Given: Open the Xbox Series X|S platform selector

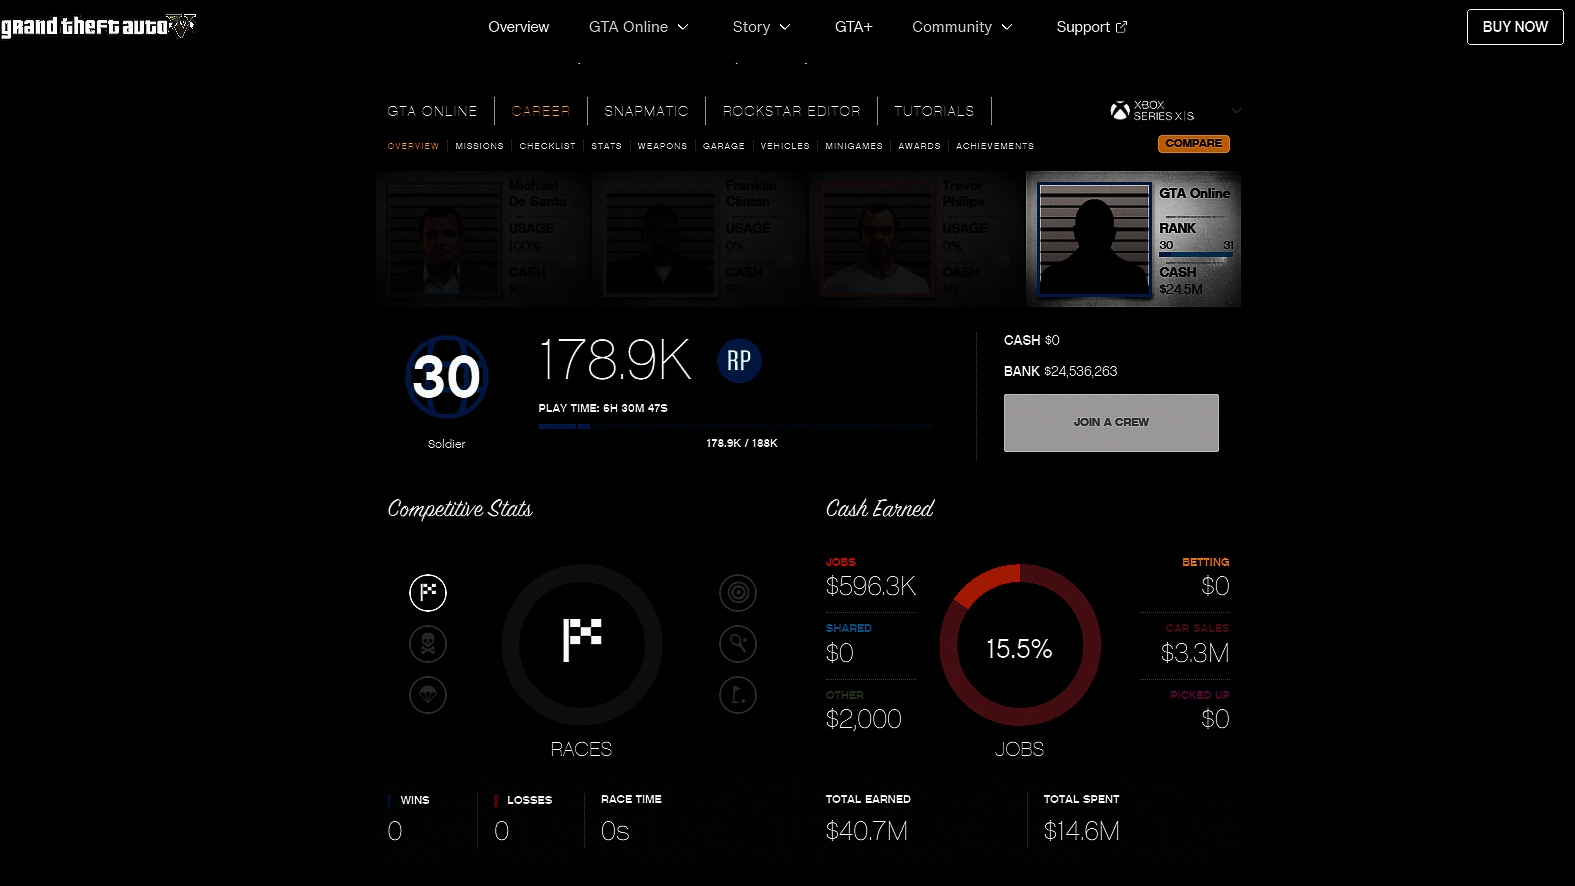Looking at the screenshot, I should click(1176, 110).
